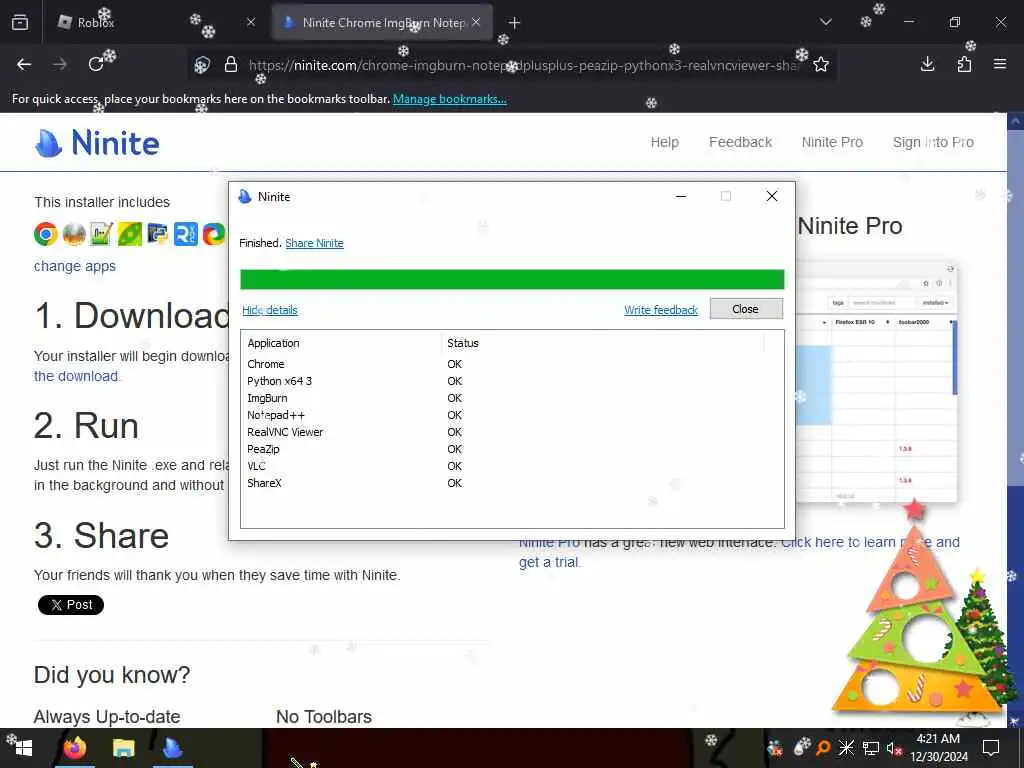This screenshot has width=1024, height=768.
Task: Click the ImgBurn disc icon
Action: pos(74,234)
